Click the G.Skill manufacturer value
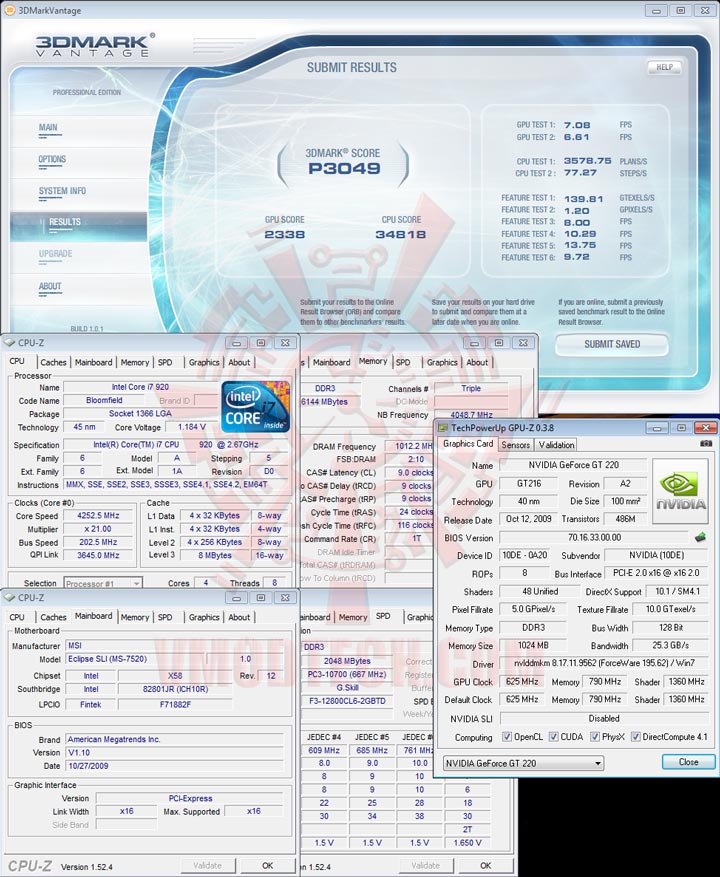720x877 pixels. click(347, 687)
